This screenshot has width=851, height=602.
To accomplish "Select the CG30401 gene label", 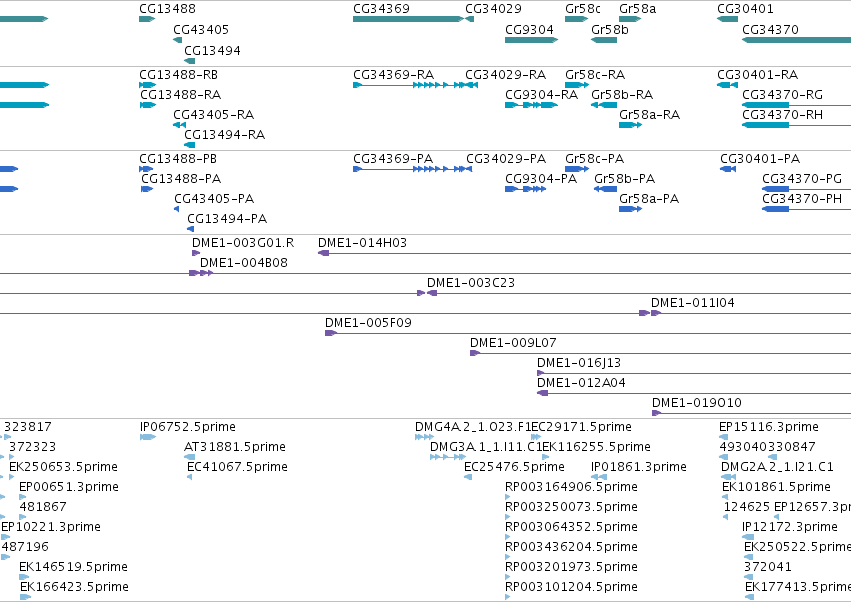I will pos(745,9).
